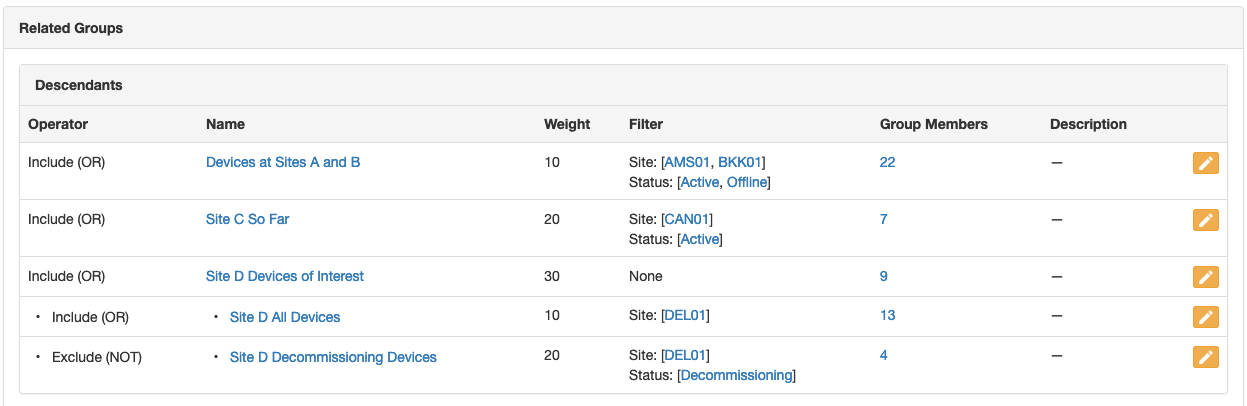Open the 13 group members count
The image size is (1247, 406).
click(x=887, y=316)
